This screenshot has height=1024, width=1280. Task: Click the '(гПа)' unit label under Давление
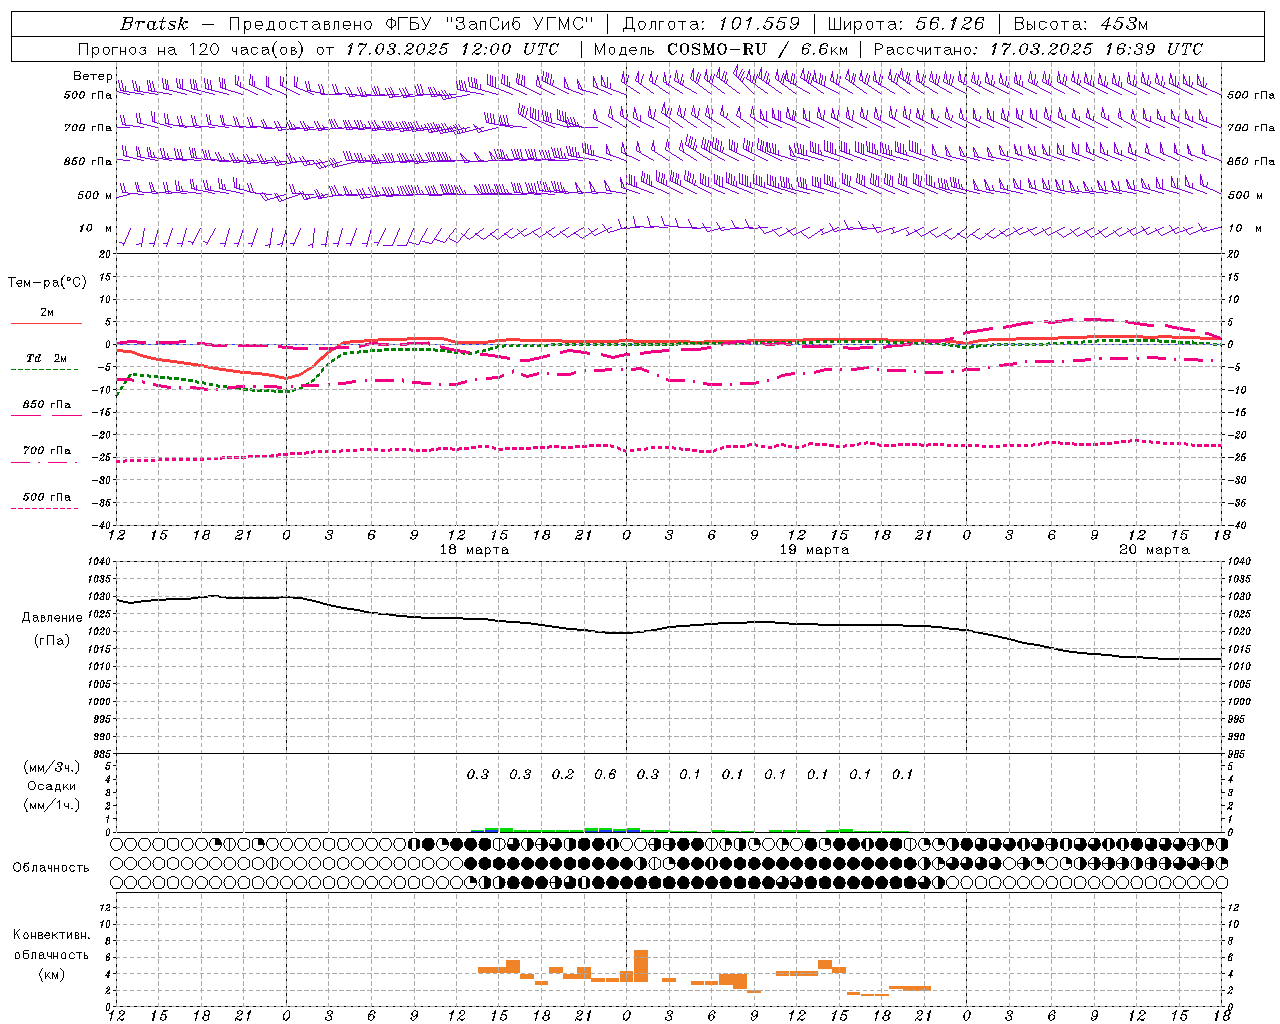pos(52,641)
